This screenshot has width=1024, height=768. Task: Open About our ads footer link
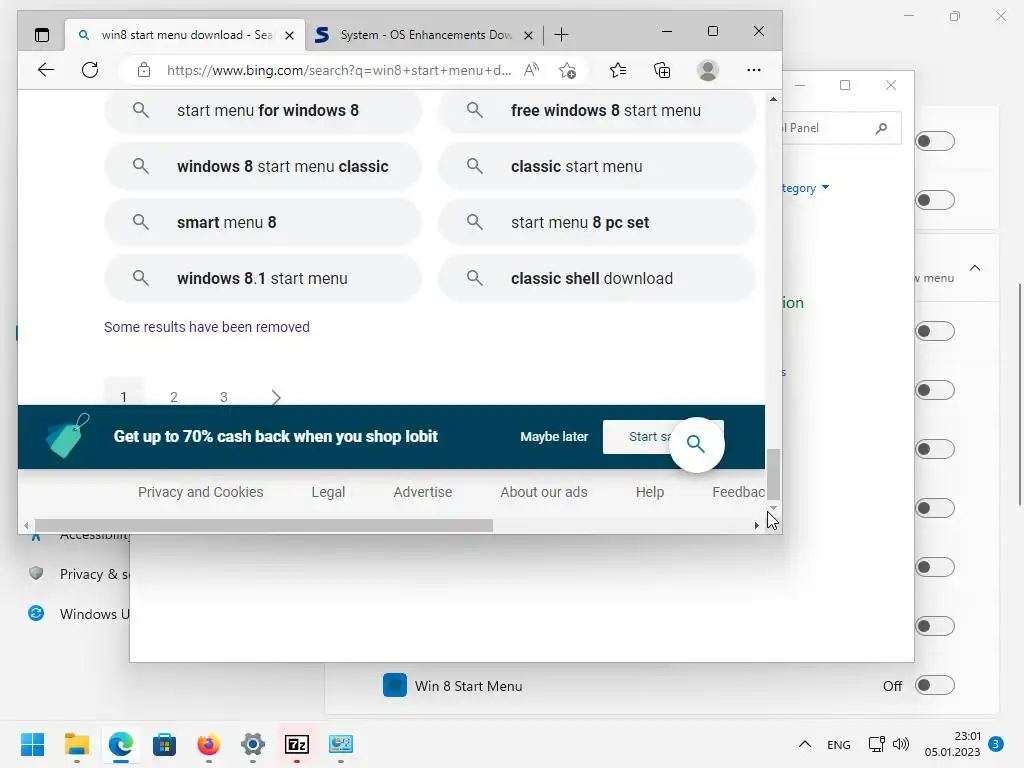tap(543, 492)
